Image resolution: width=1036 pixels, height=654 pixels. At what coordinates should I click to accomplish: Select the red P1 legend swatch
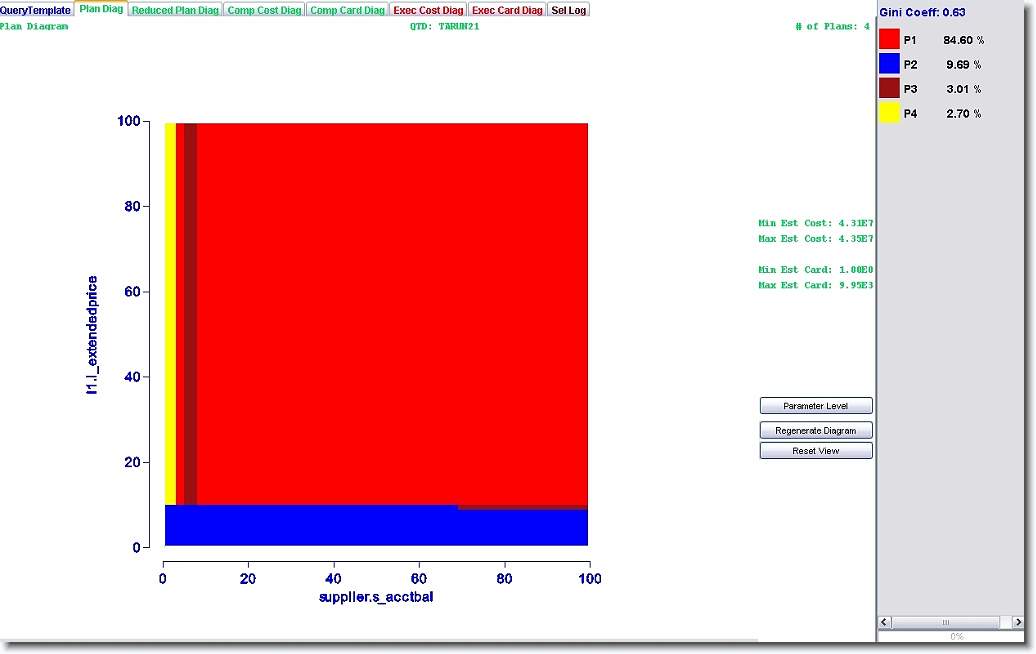tap(889, 40)
